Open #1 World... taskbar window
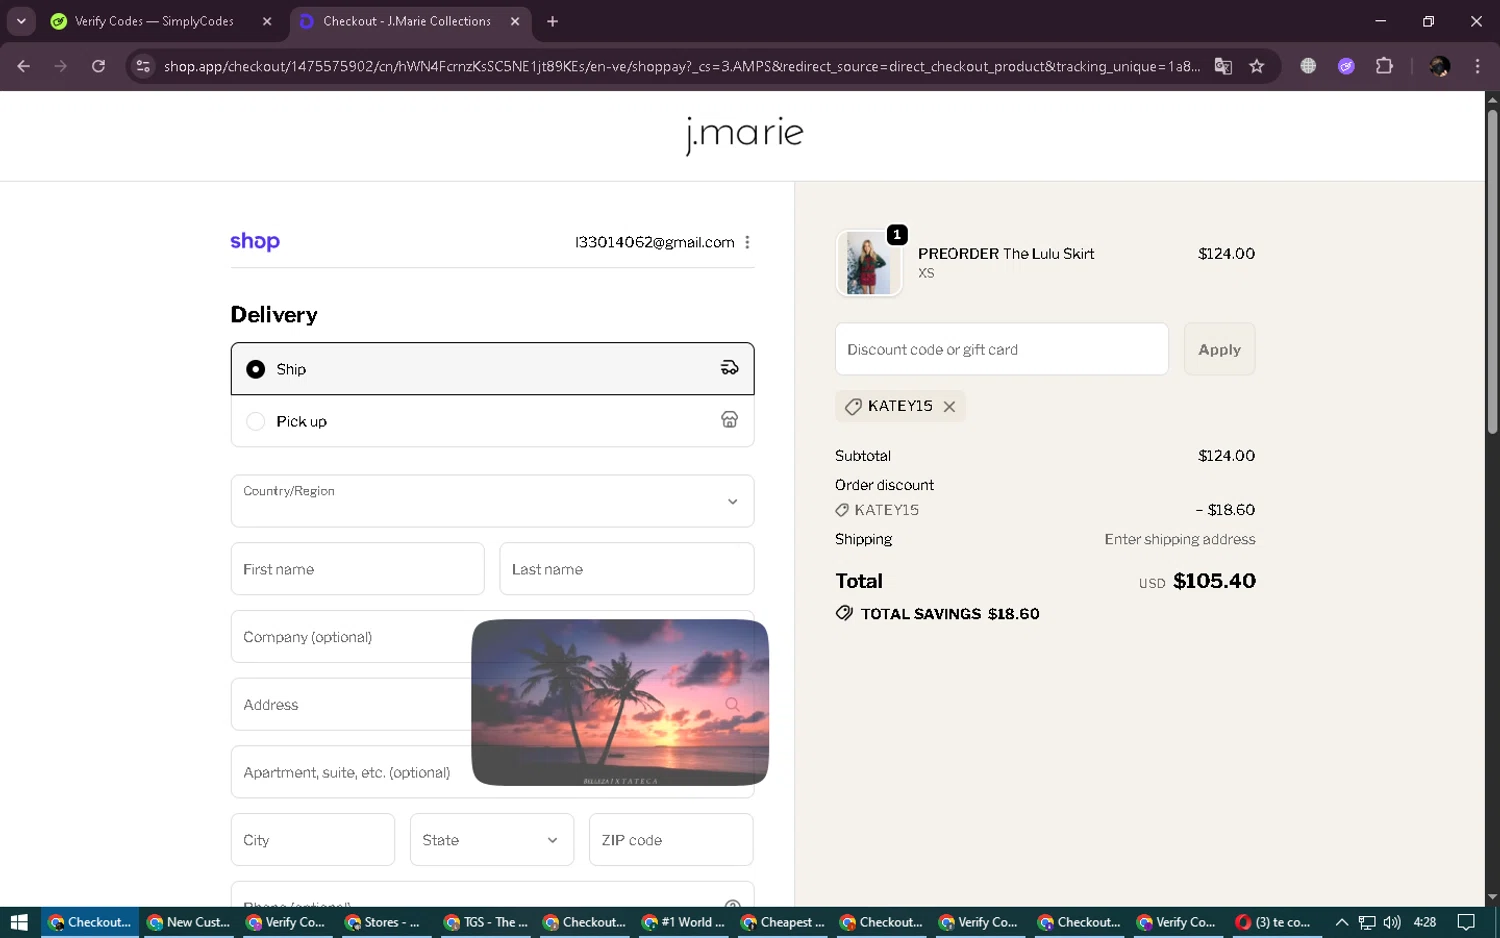This screenshot has width=1500, height=938. tap(684, 922)
